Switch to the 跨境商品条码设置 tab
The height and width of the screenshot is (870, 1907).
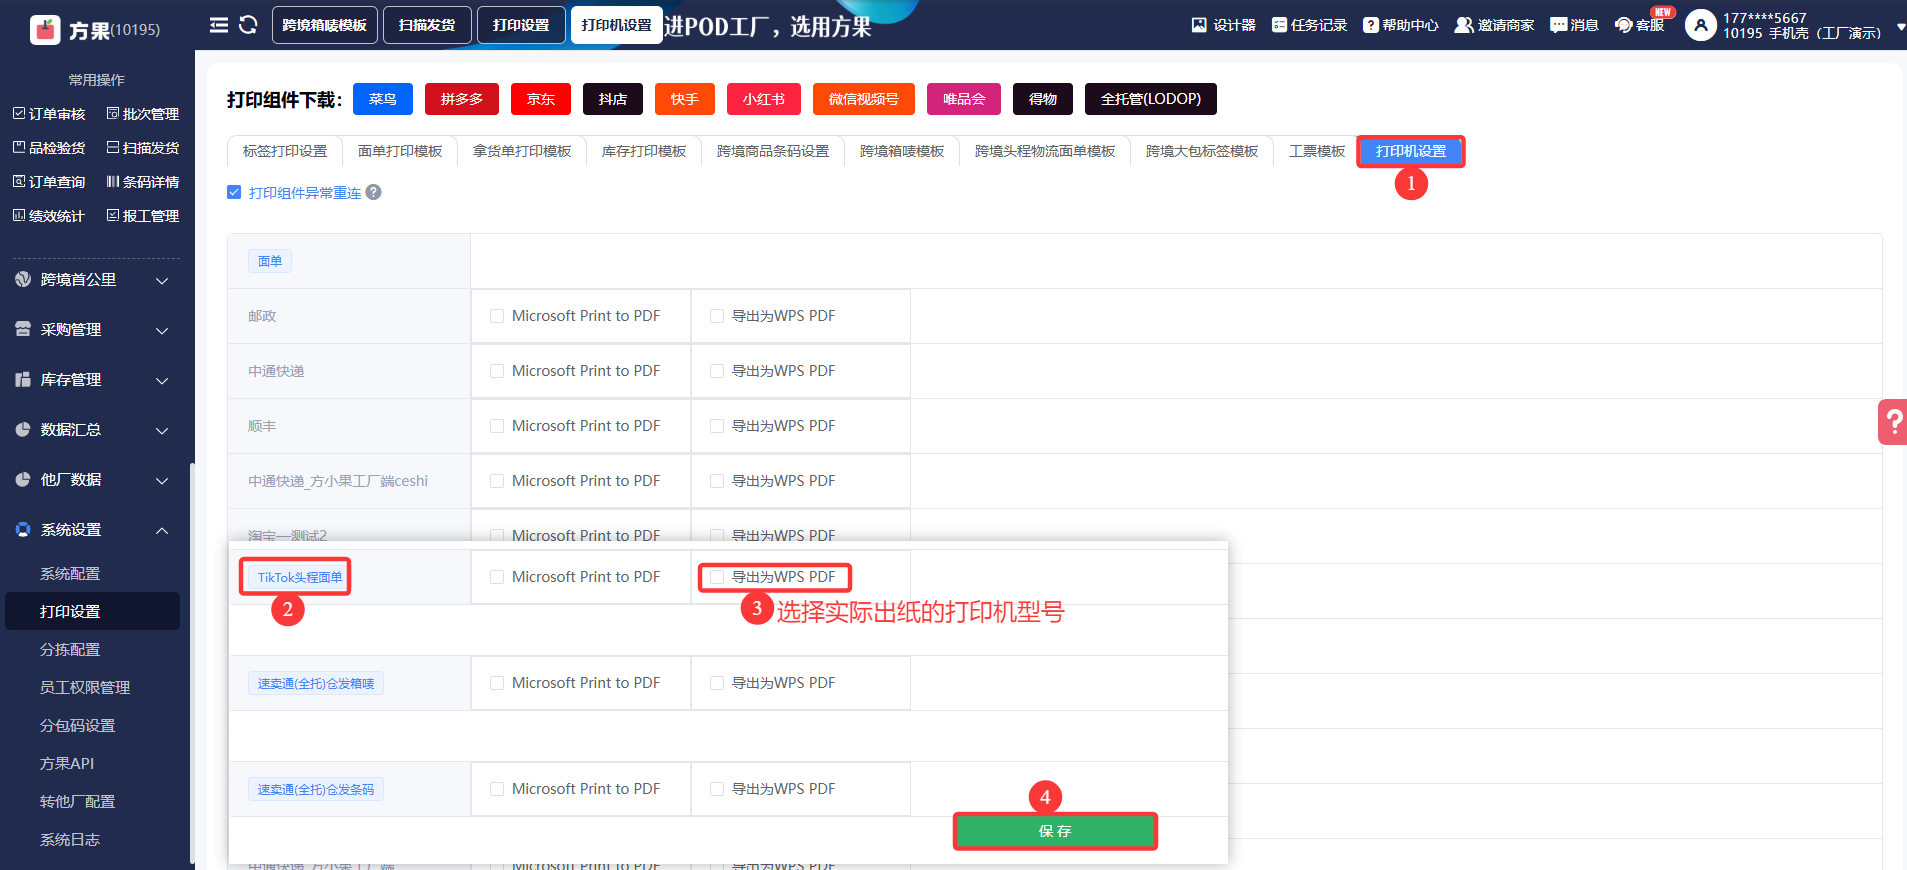(x=773, y=151)
